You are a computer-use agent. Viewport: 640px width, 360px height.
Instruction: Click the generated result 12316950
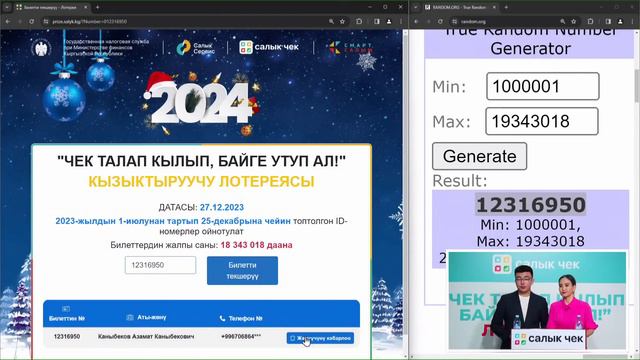[x=531, y=204]
